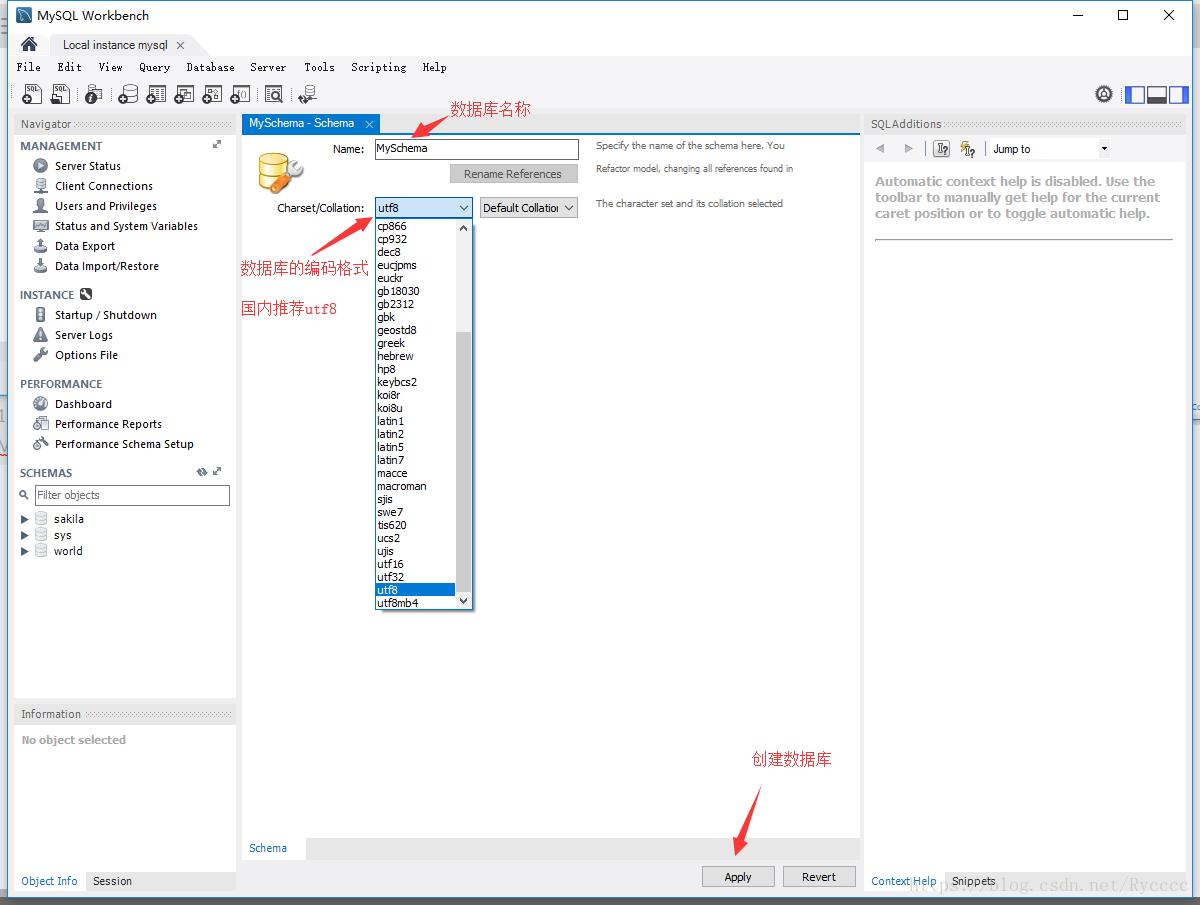Open Data Export in Navigator
1200x905 pixels.
pyautogui.click(x=85, y=246)
